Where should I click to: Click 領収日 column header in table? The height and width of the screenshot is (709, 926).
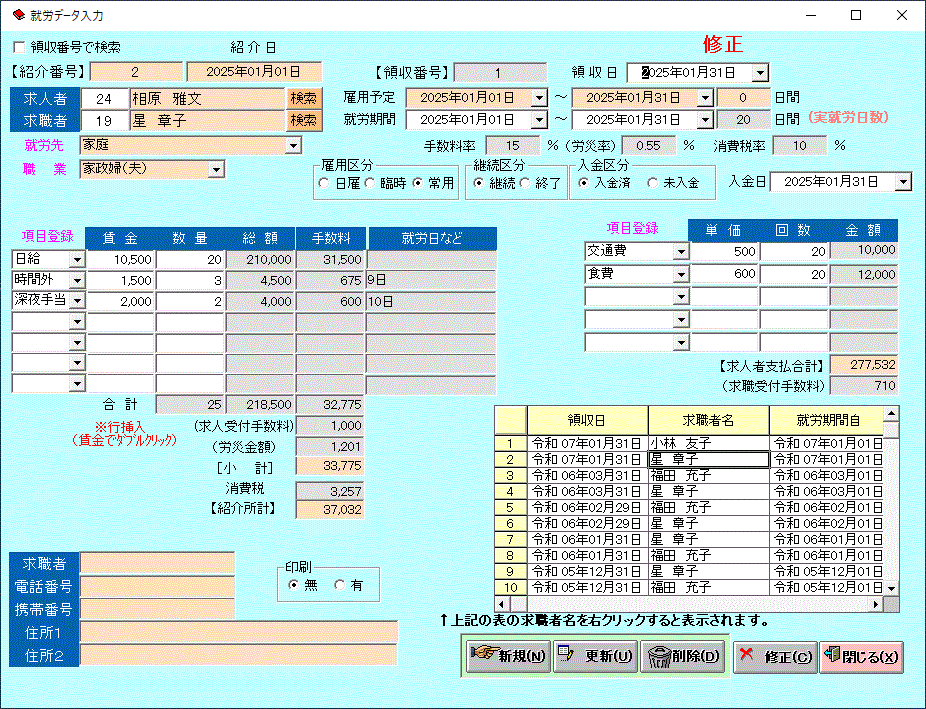point(587,420)
